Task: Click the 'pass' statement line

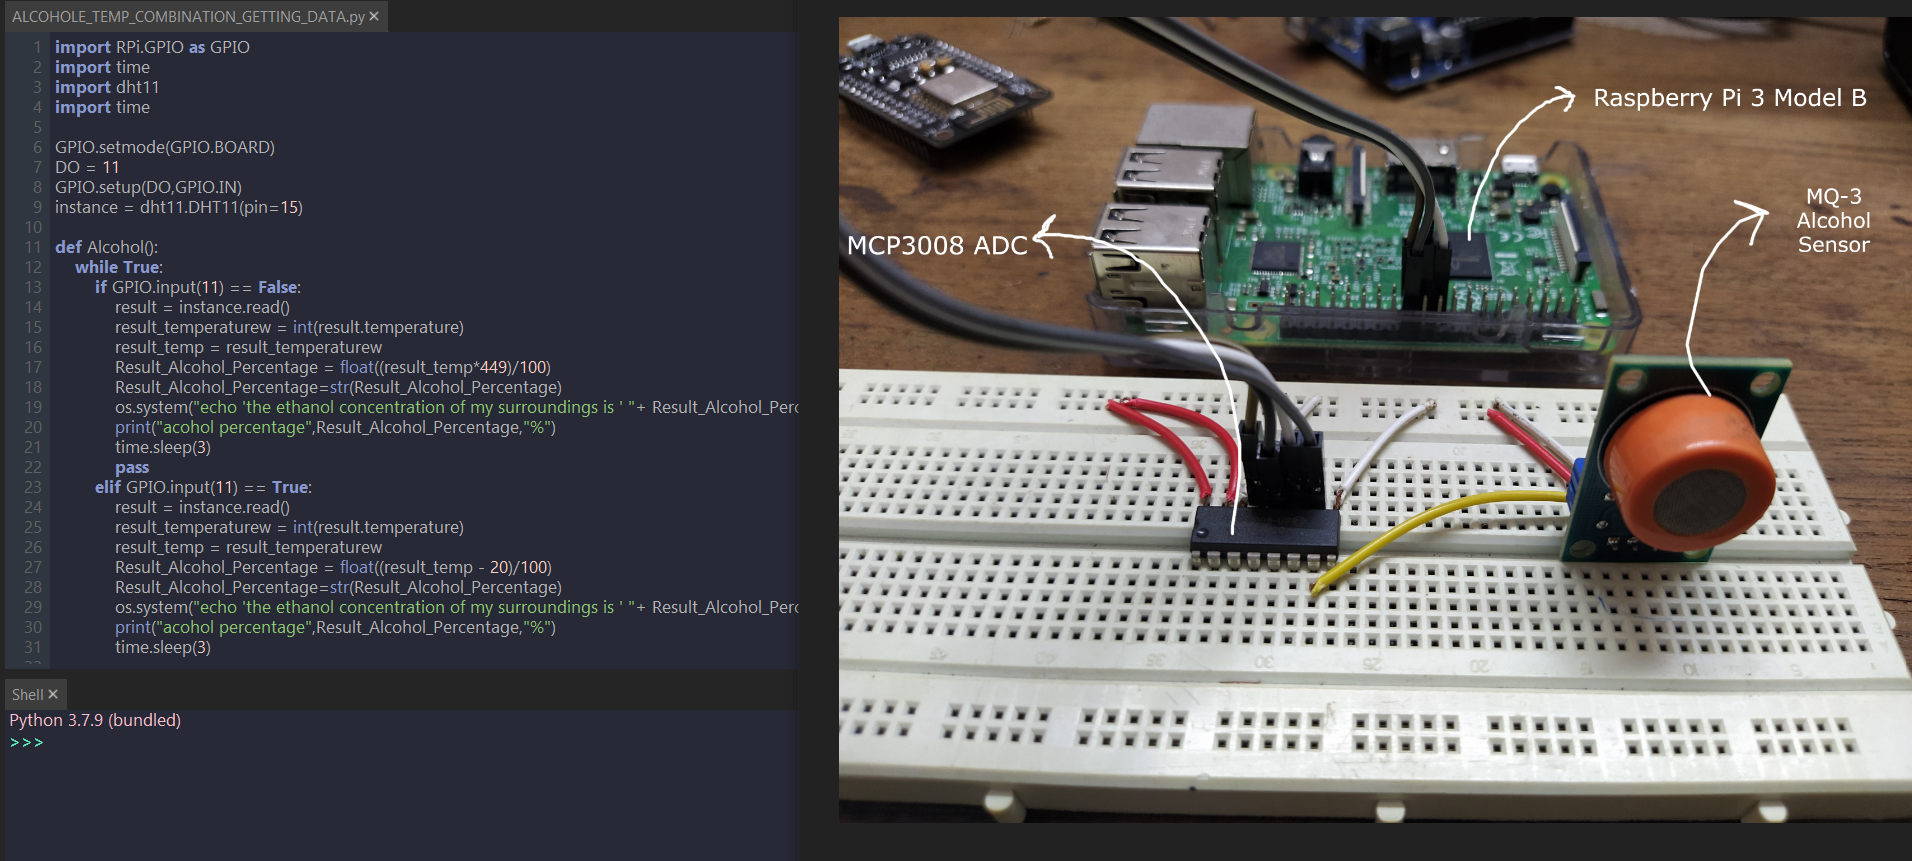Action: (x=132, y=467)
